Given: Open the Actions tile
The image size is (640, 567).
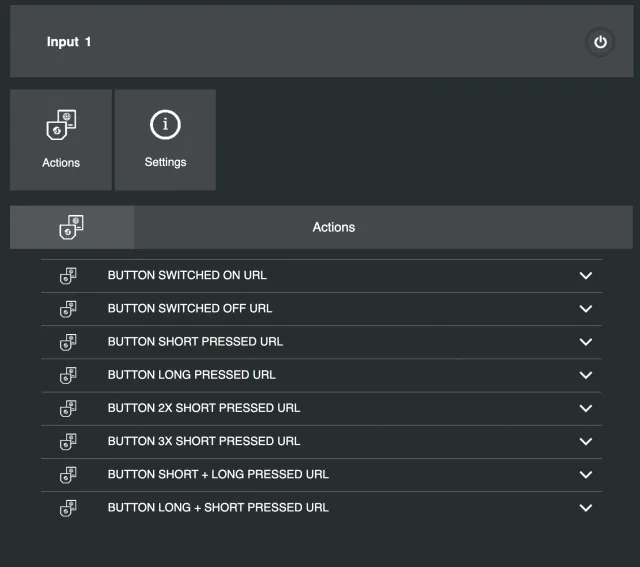Looking at the screenshot, I should pyautogui.click(x=61, y=140).
